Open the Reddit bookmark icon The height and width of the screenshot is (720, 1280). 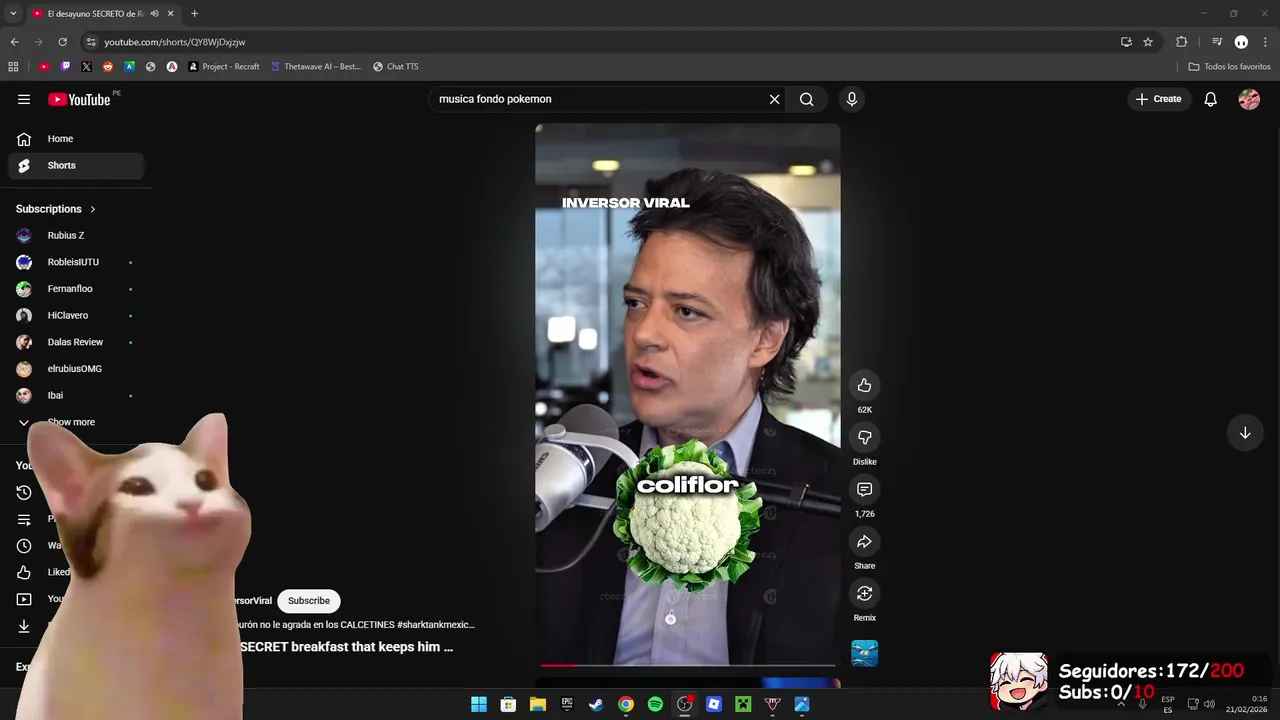(108, 67)
